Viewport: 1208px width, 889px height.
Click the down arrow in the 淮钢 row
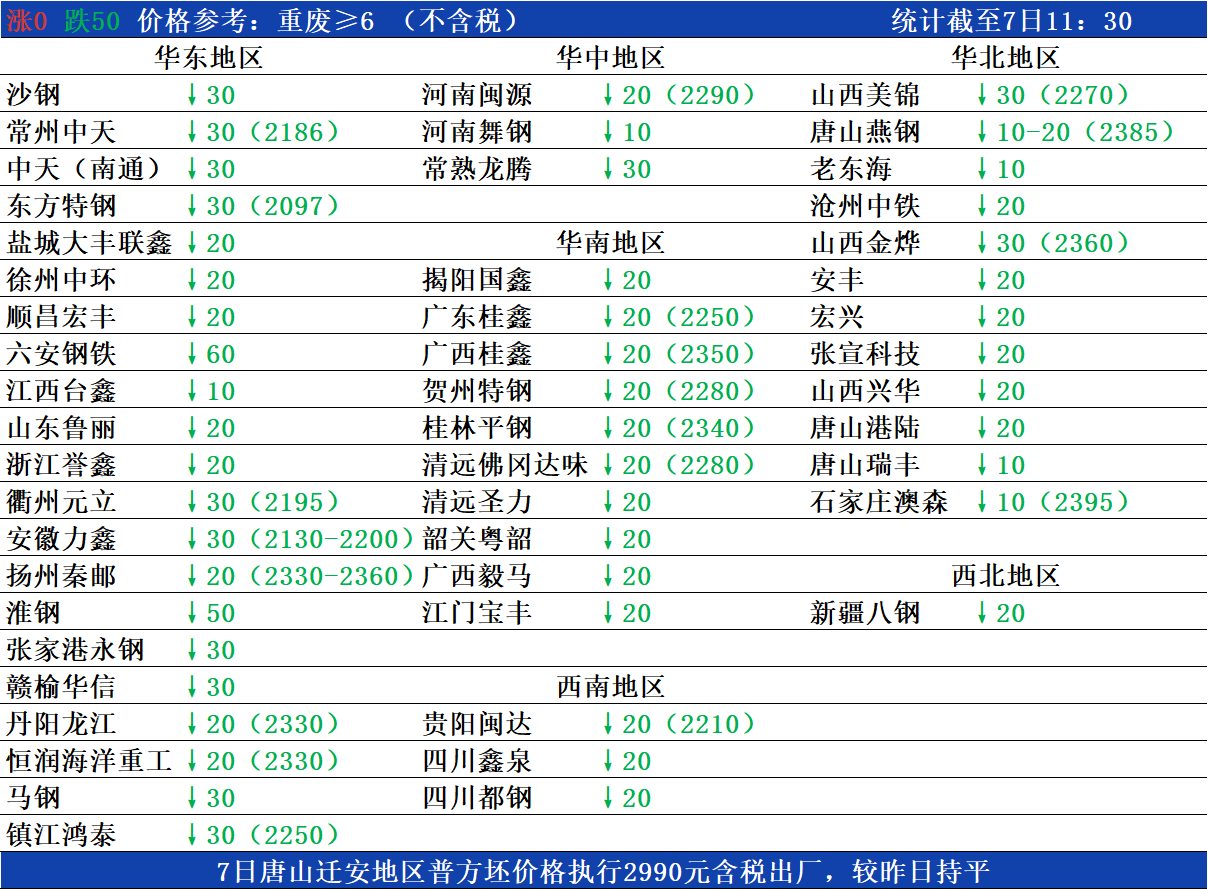193,613
